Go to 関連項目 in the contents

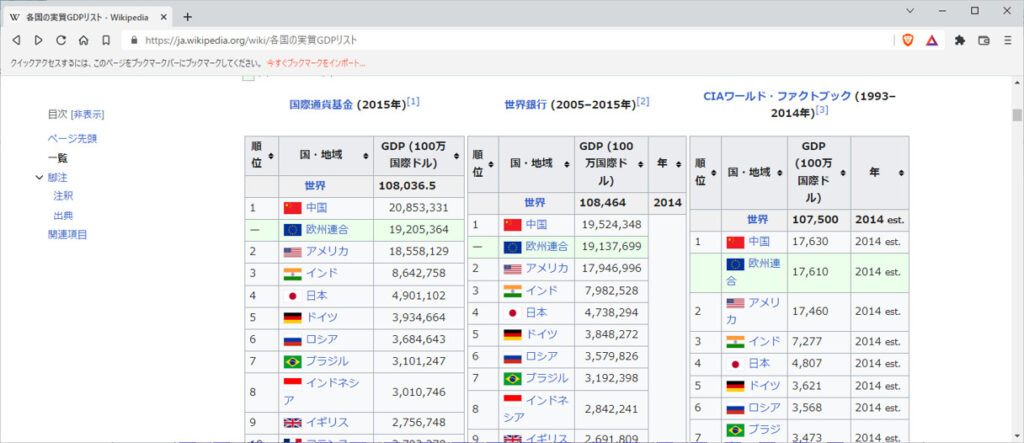67,235
